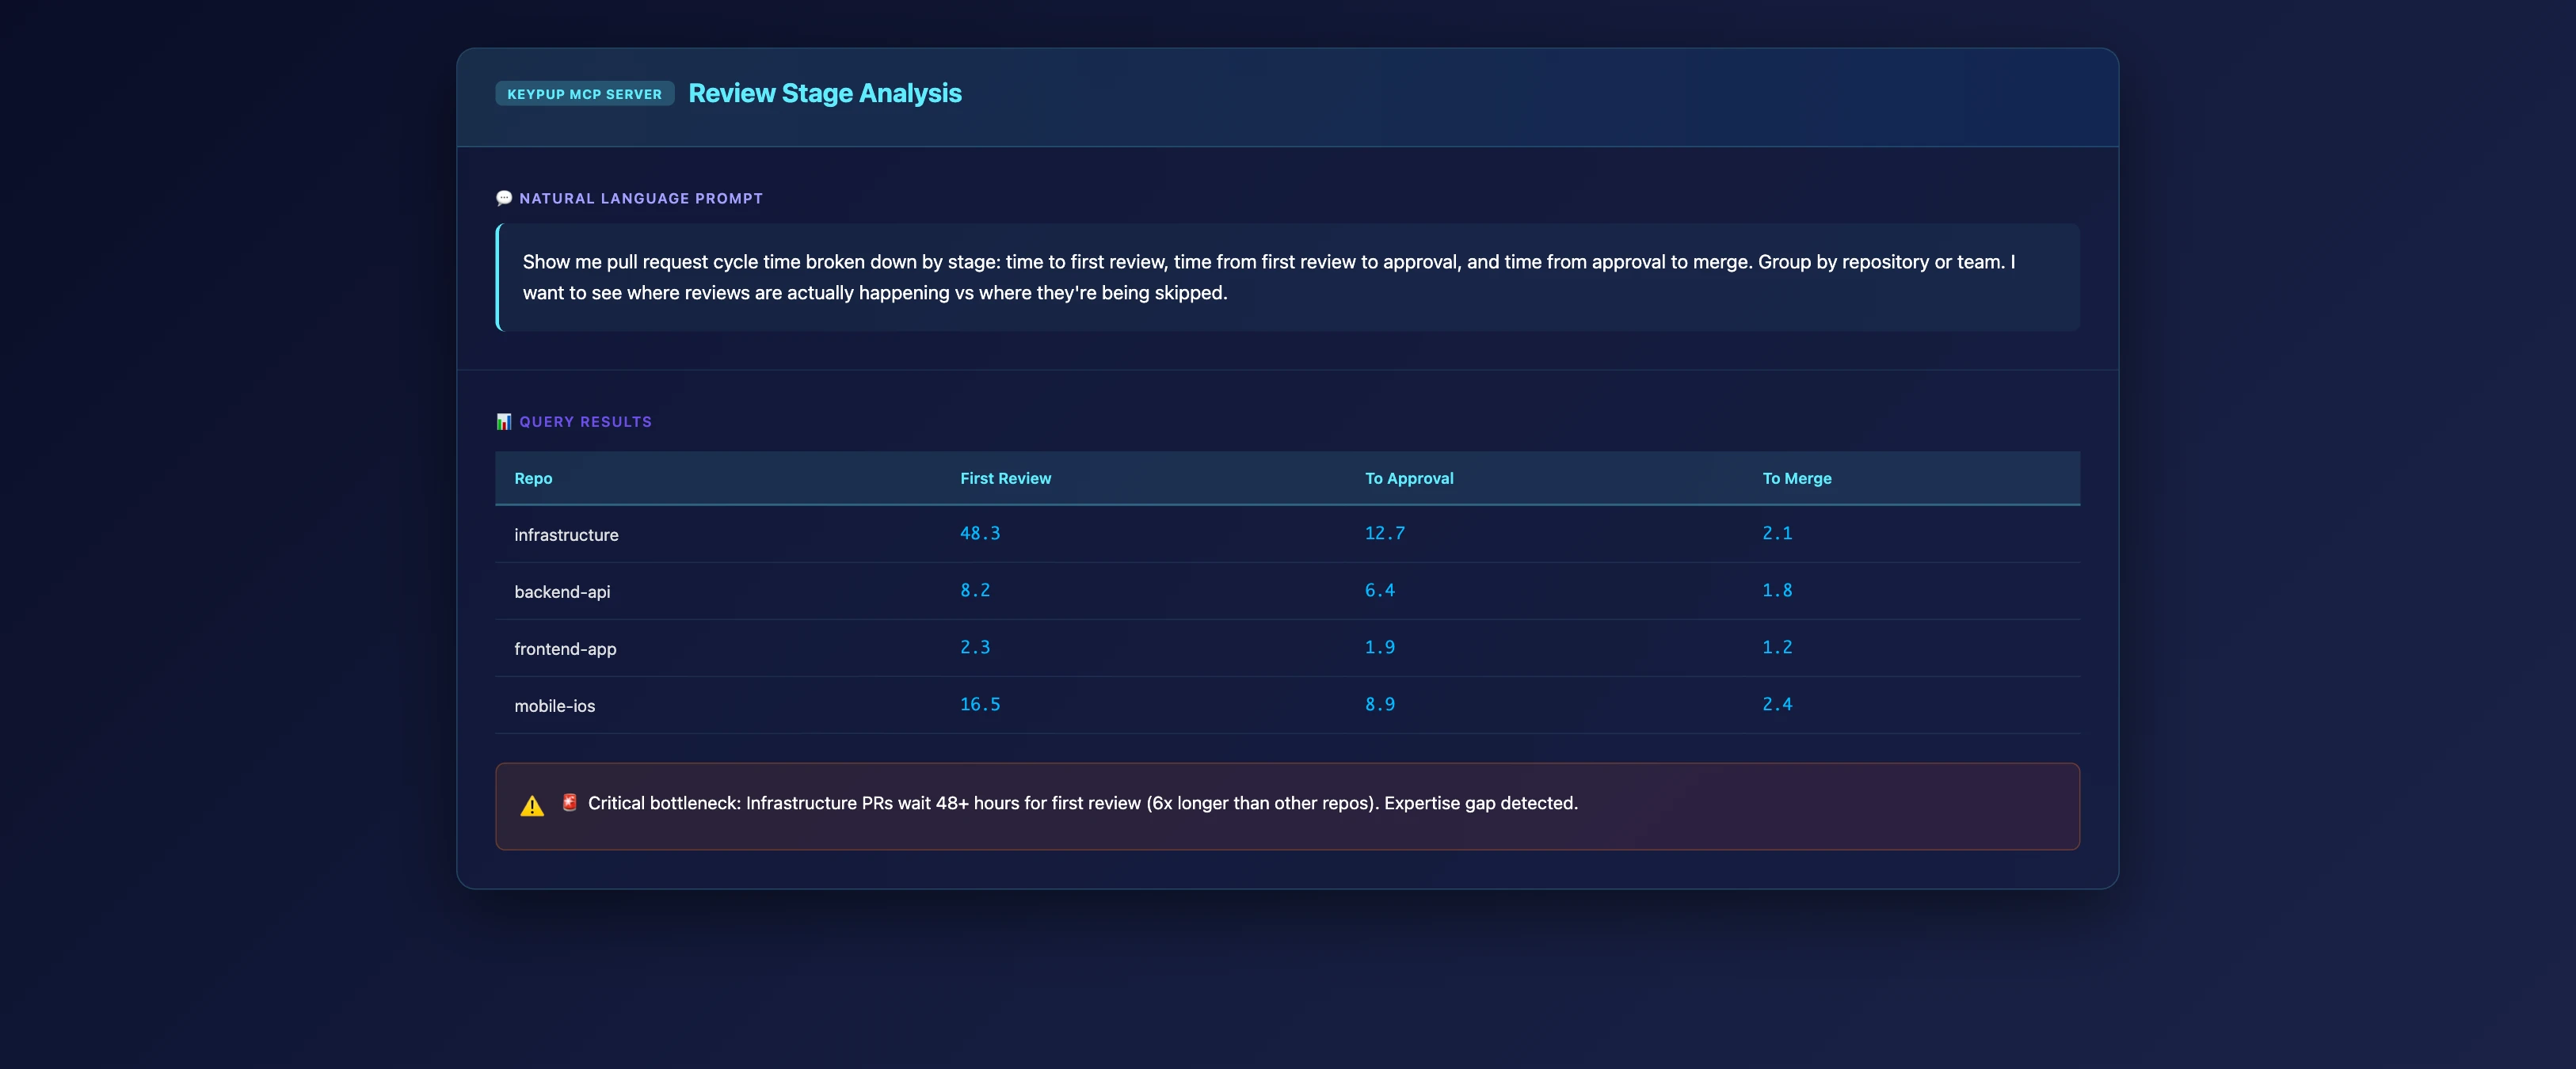
Task: Click the 6.4 to approval value
Action: pyautogui.click(x=1380, y=590)
